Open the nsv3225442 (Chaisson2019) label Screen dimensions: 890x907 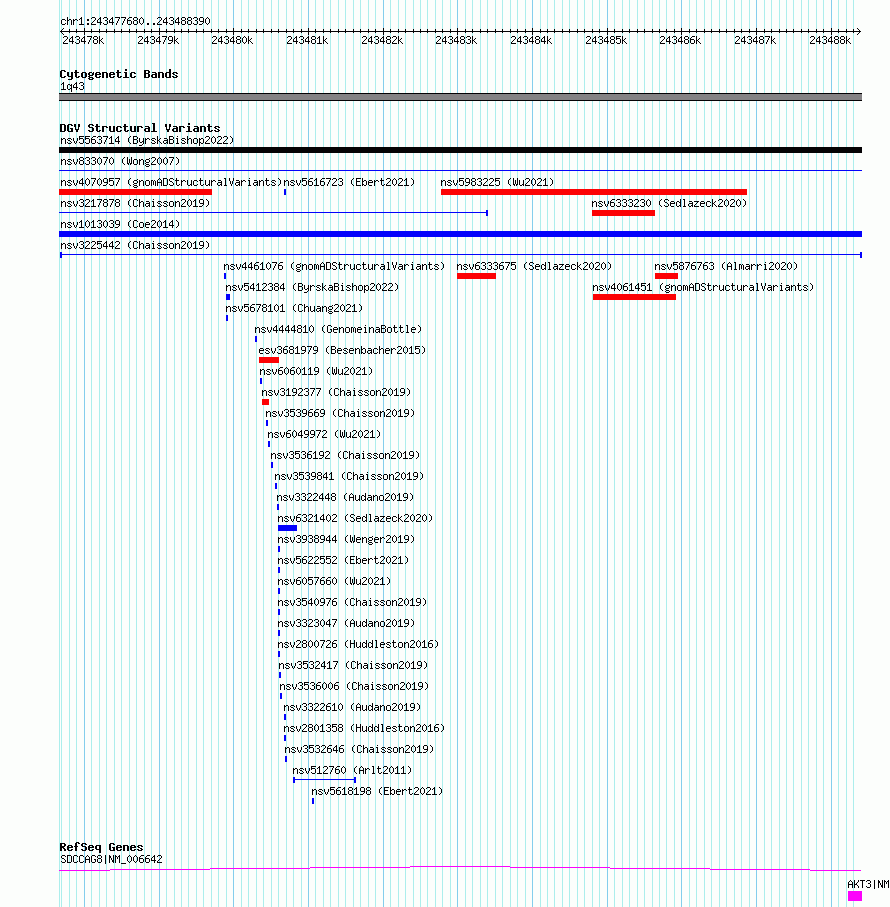[x=135, y=245]
